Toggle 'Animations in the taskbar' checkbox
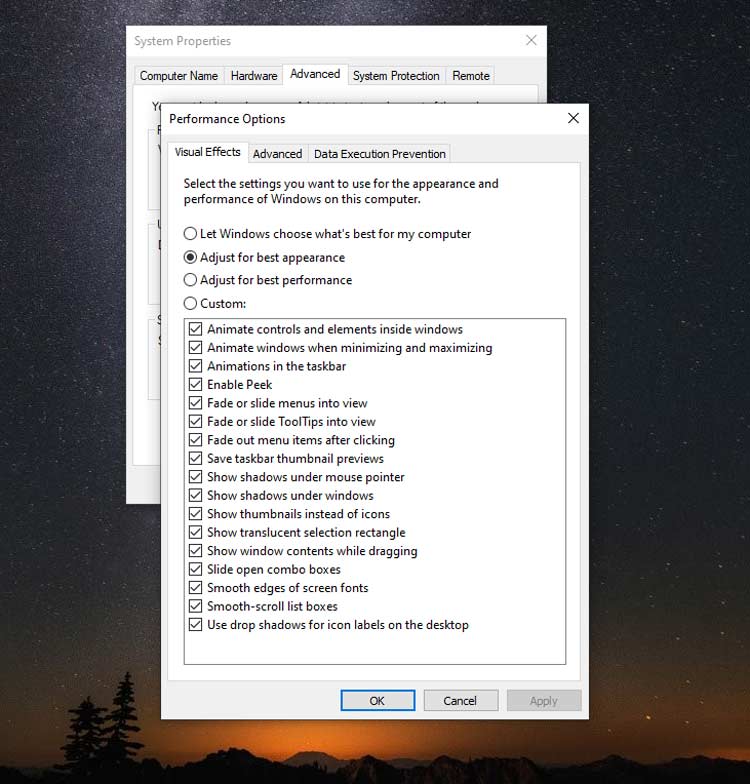Viewport: 750px width, 784px height. click(x=196, y=366)
